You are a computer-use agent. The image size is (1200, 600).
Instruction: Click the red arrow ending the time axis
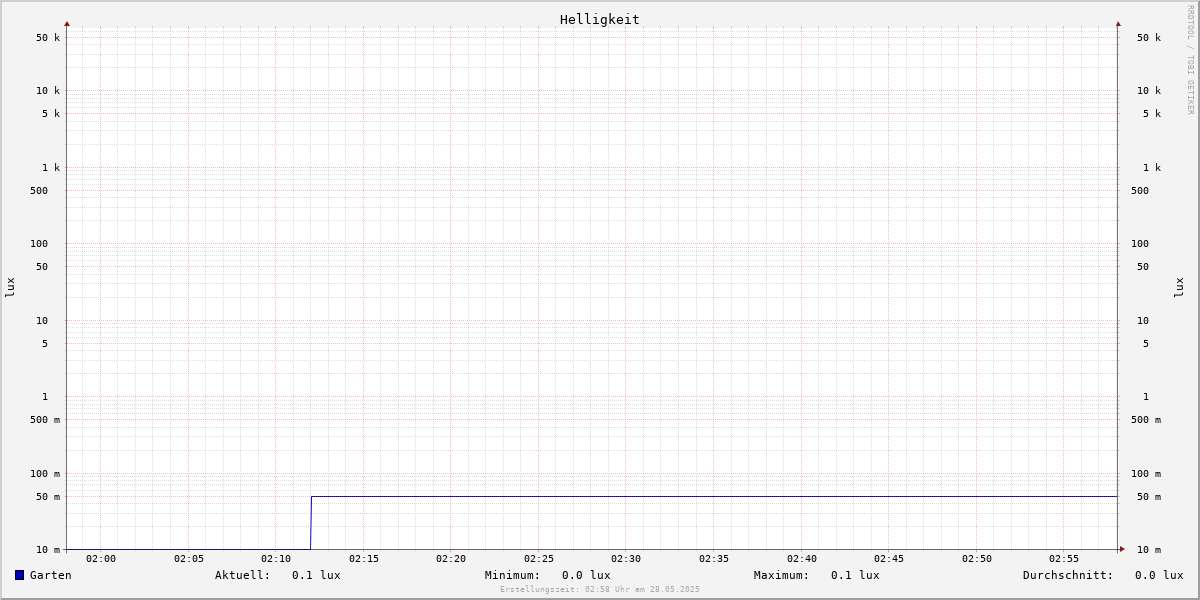click(x=1122, y=549)
